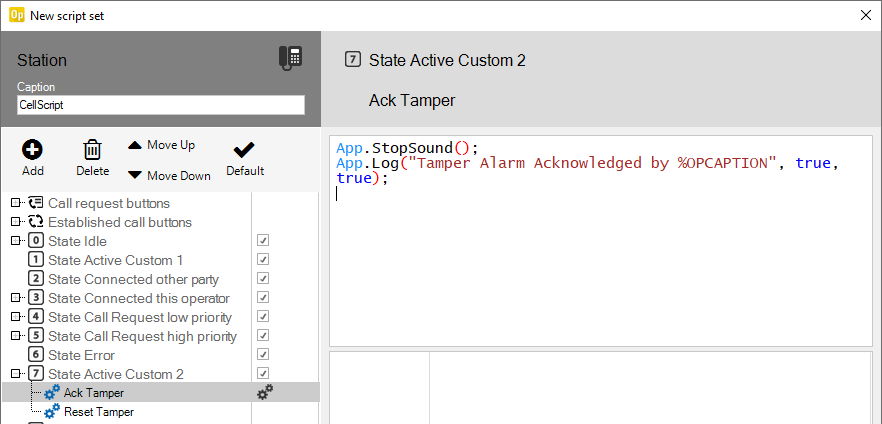Viewport: 882px width, 424px height.
Task: Select the Reset Tamper script item
Action: pos(98,412)
